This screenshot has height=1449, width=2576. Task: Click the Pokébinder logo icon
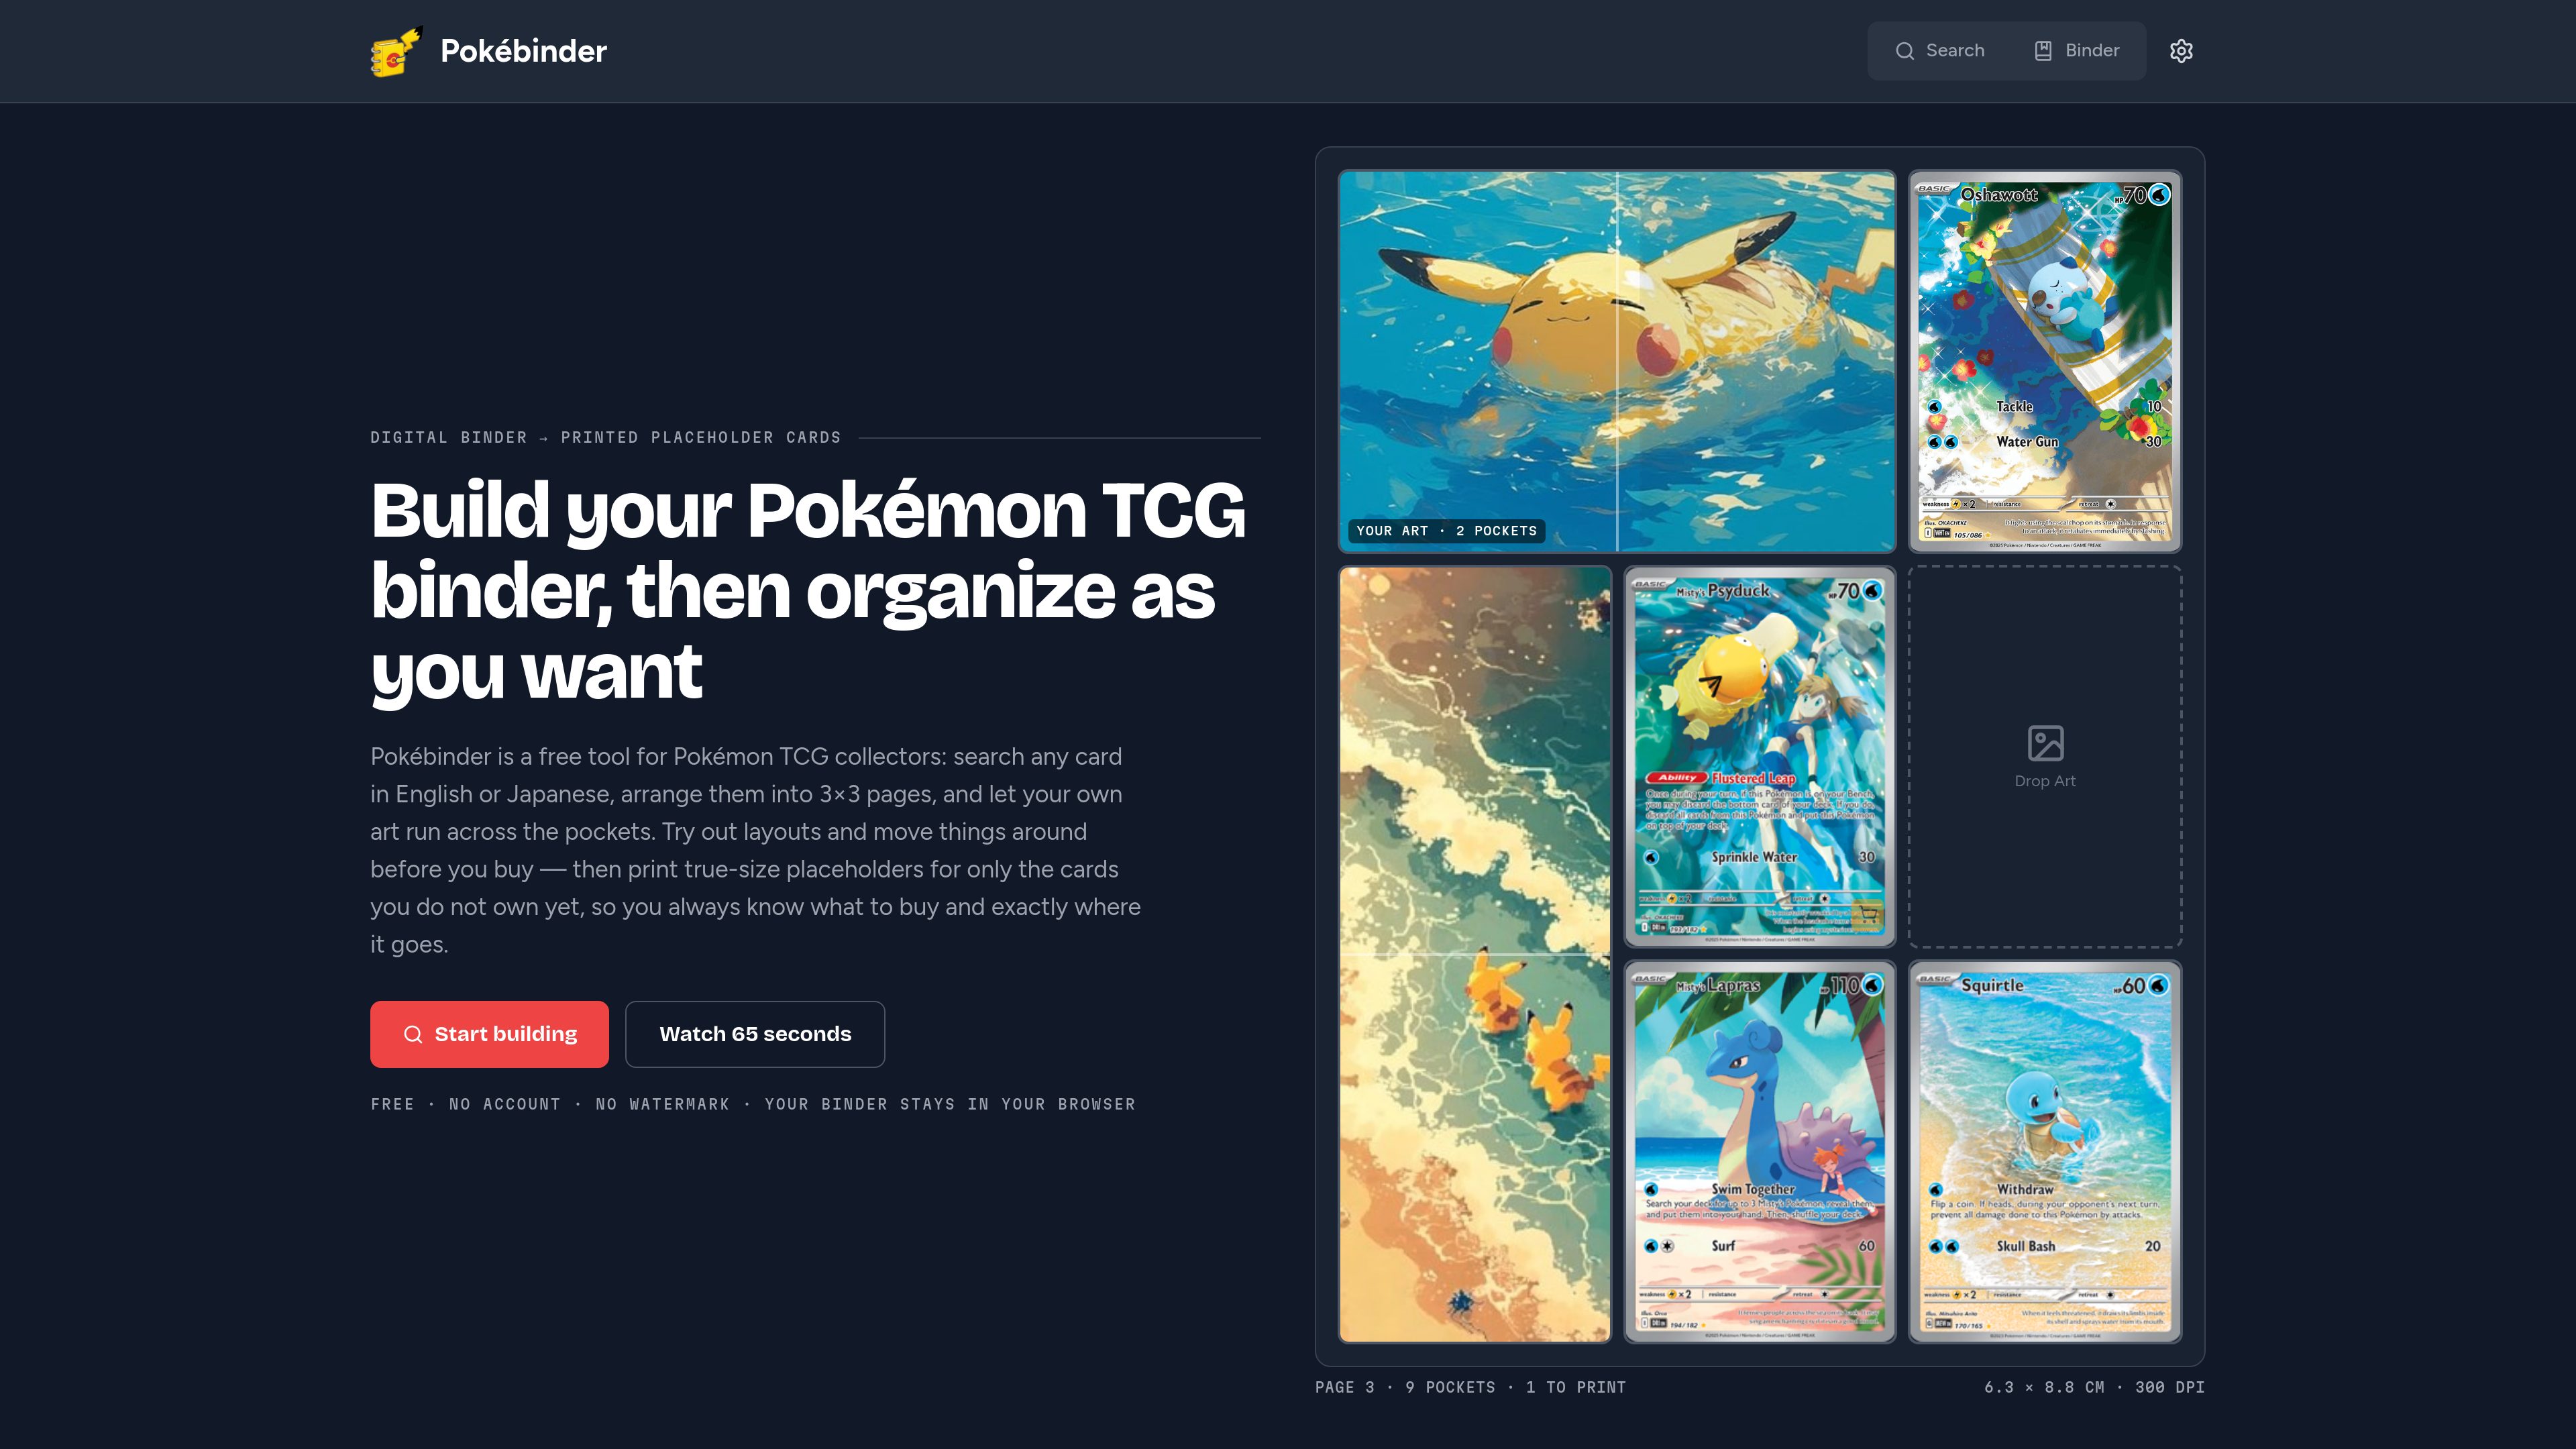point(397,51)
